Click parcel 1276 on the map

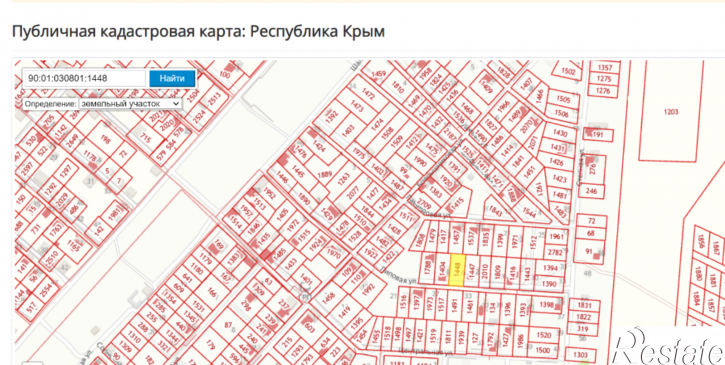pyautogui.click(x=604, y=91)
